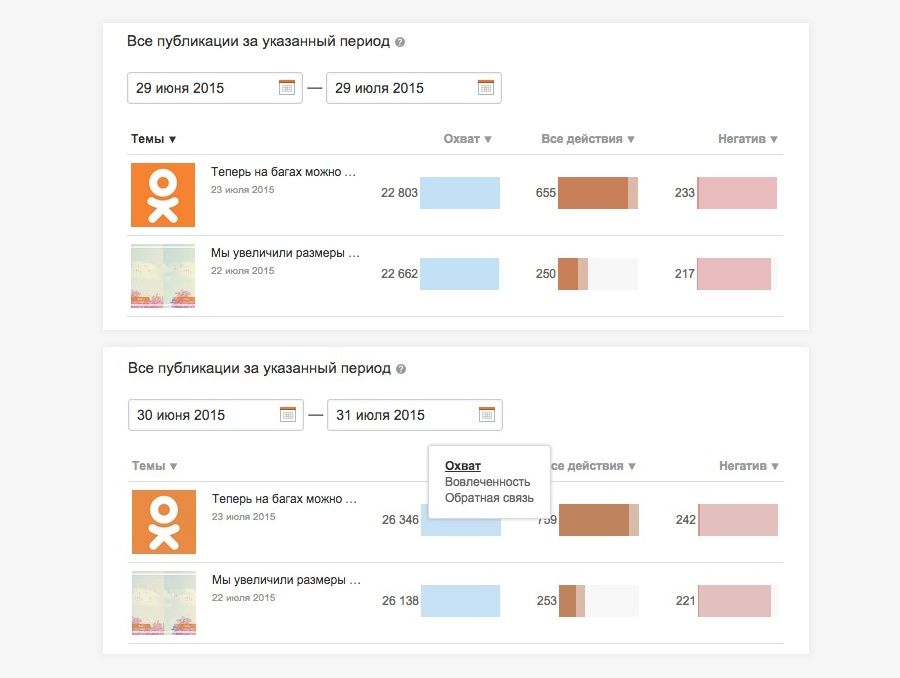
Task: Click help icon beside top panel title
Action: (x=400, y=43)
